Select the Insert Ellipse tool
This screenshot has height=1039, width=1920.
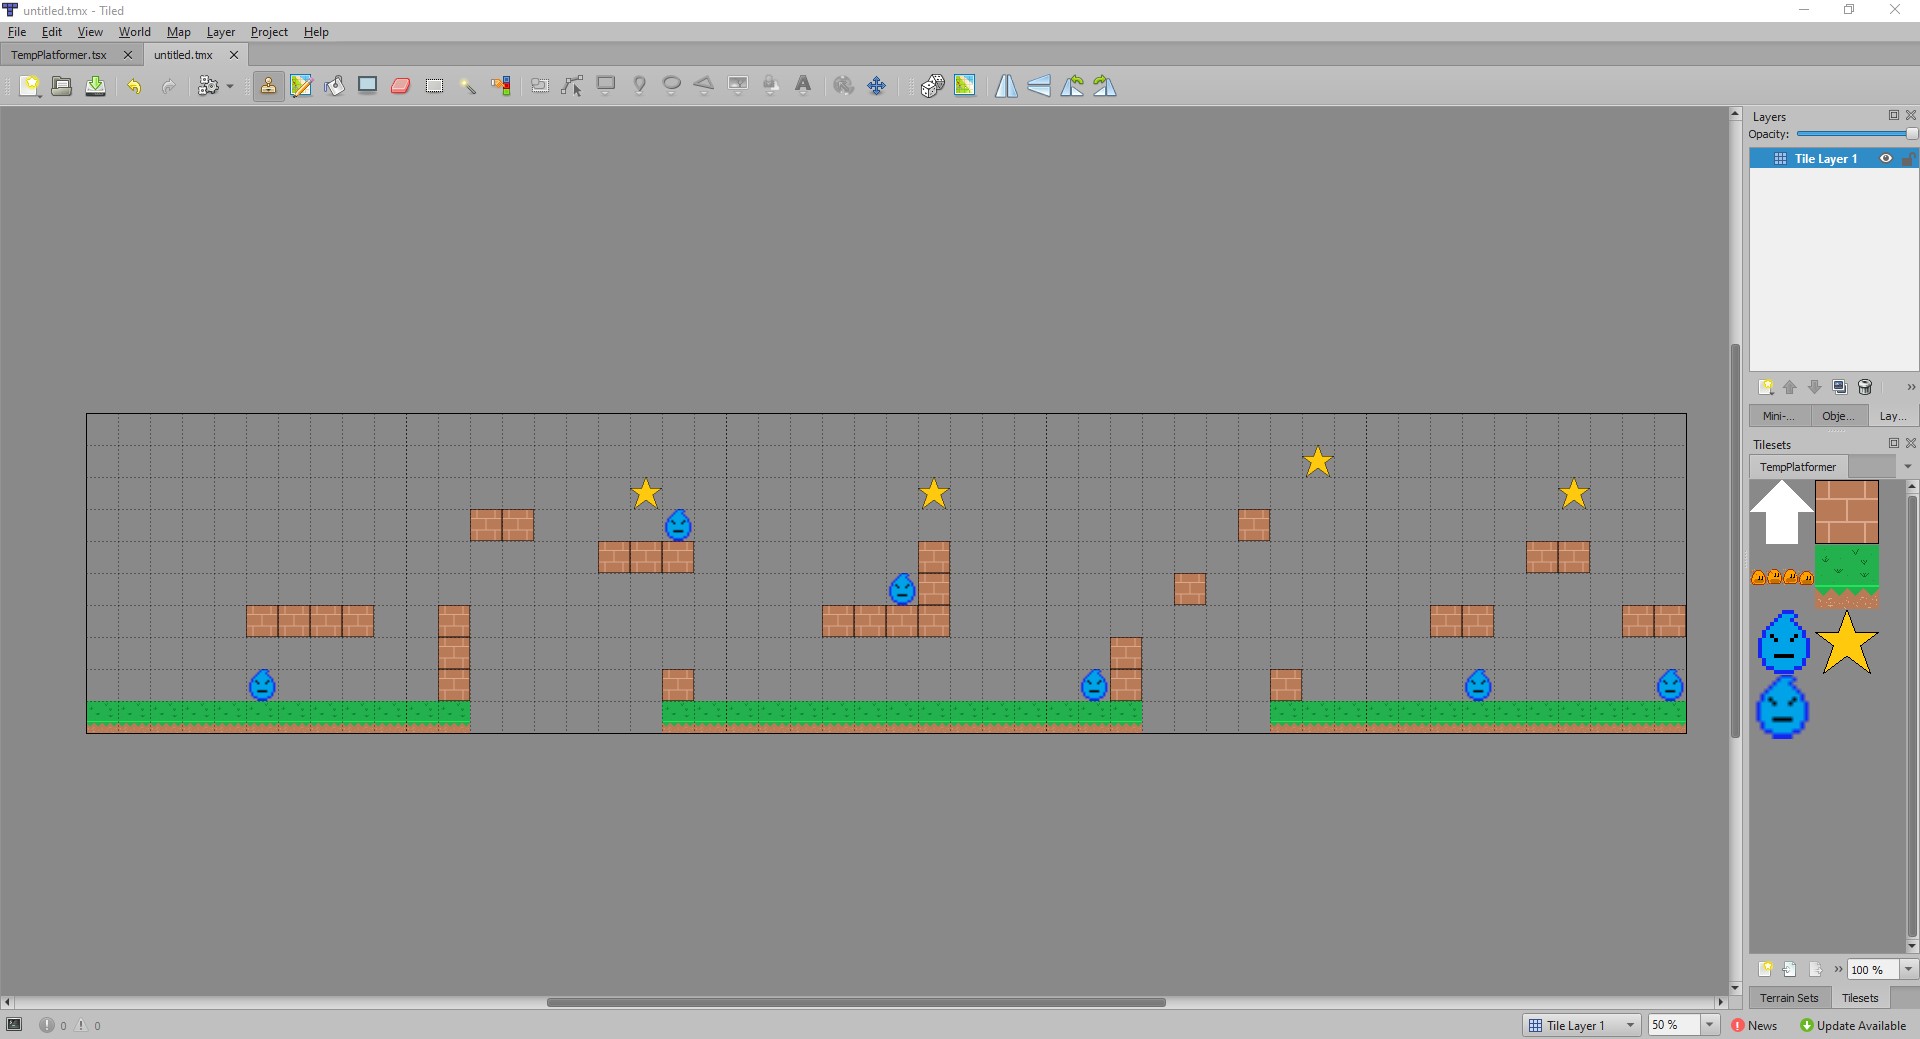(x=672, y=86)
